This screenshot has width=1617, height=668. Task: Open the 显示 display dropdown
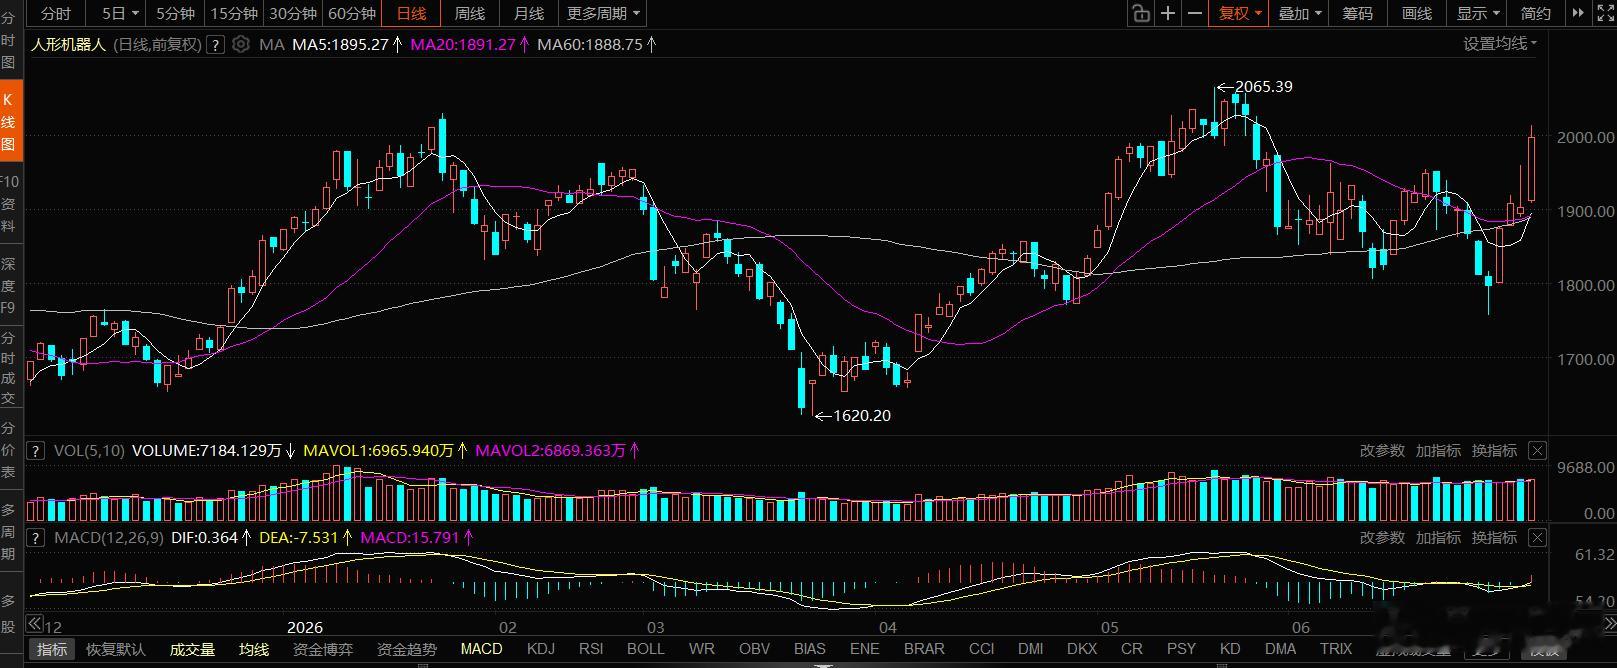pyautogui.click(x=1478, y=13)
